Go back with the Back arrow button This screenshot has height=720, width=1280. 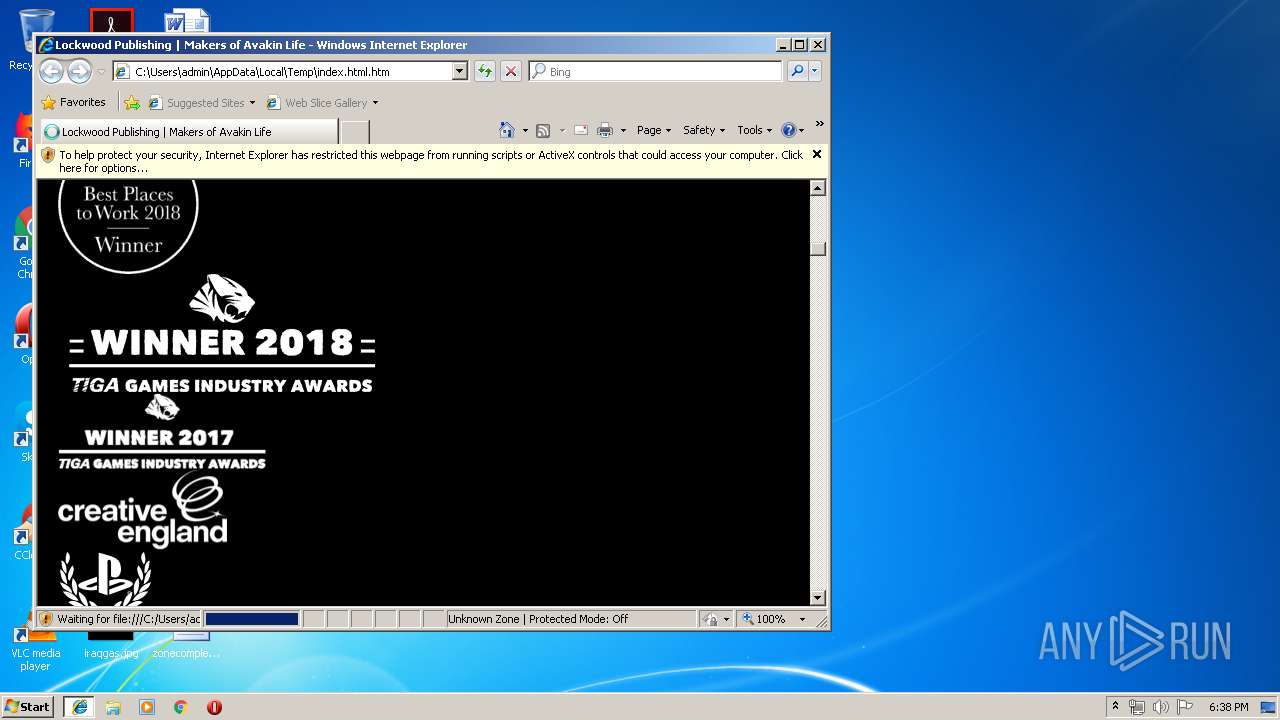point(51,71)
